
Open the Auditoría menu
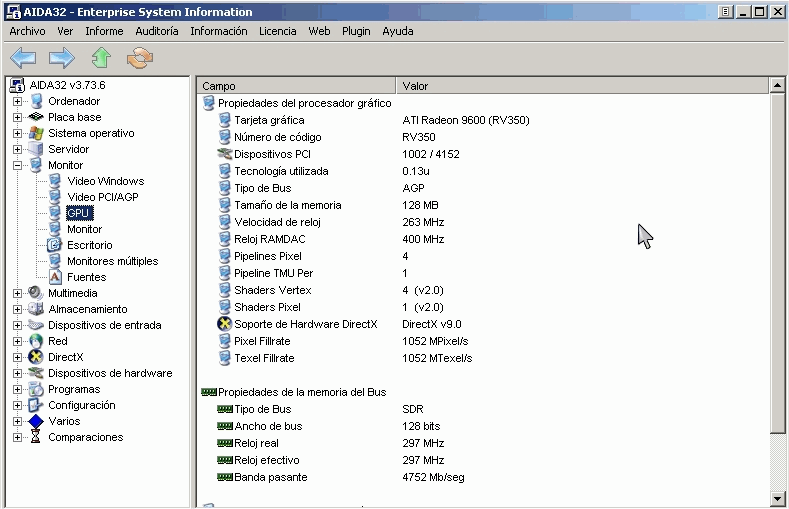pos(156,31)
